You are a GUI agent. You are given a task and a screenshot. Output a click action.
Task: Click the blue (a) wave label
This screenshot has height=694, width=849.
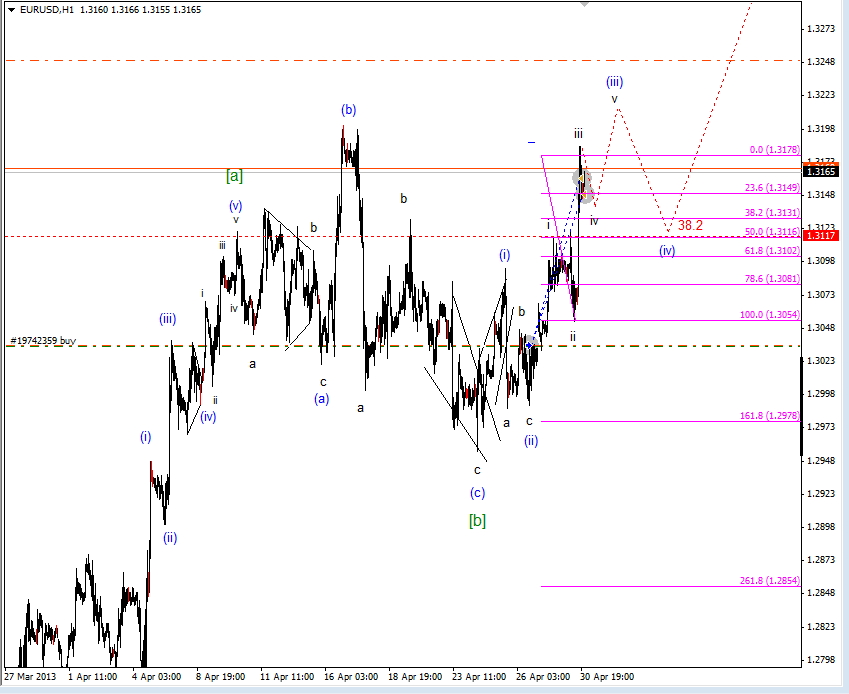322,399
